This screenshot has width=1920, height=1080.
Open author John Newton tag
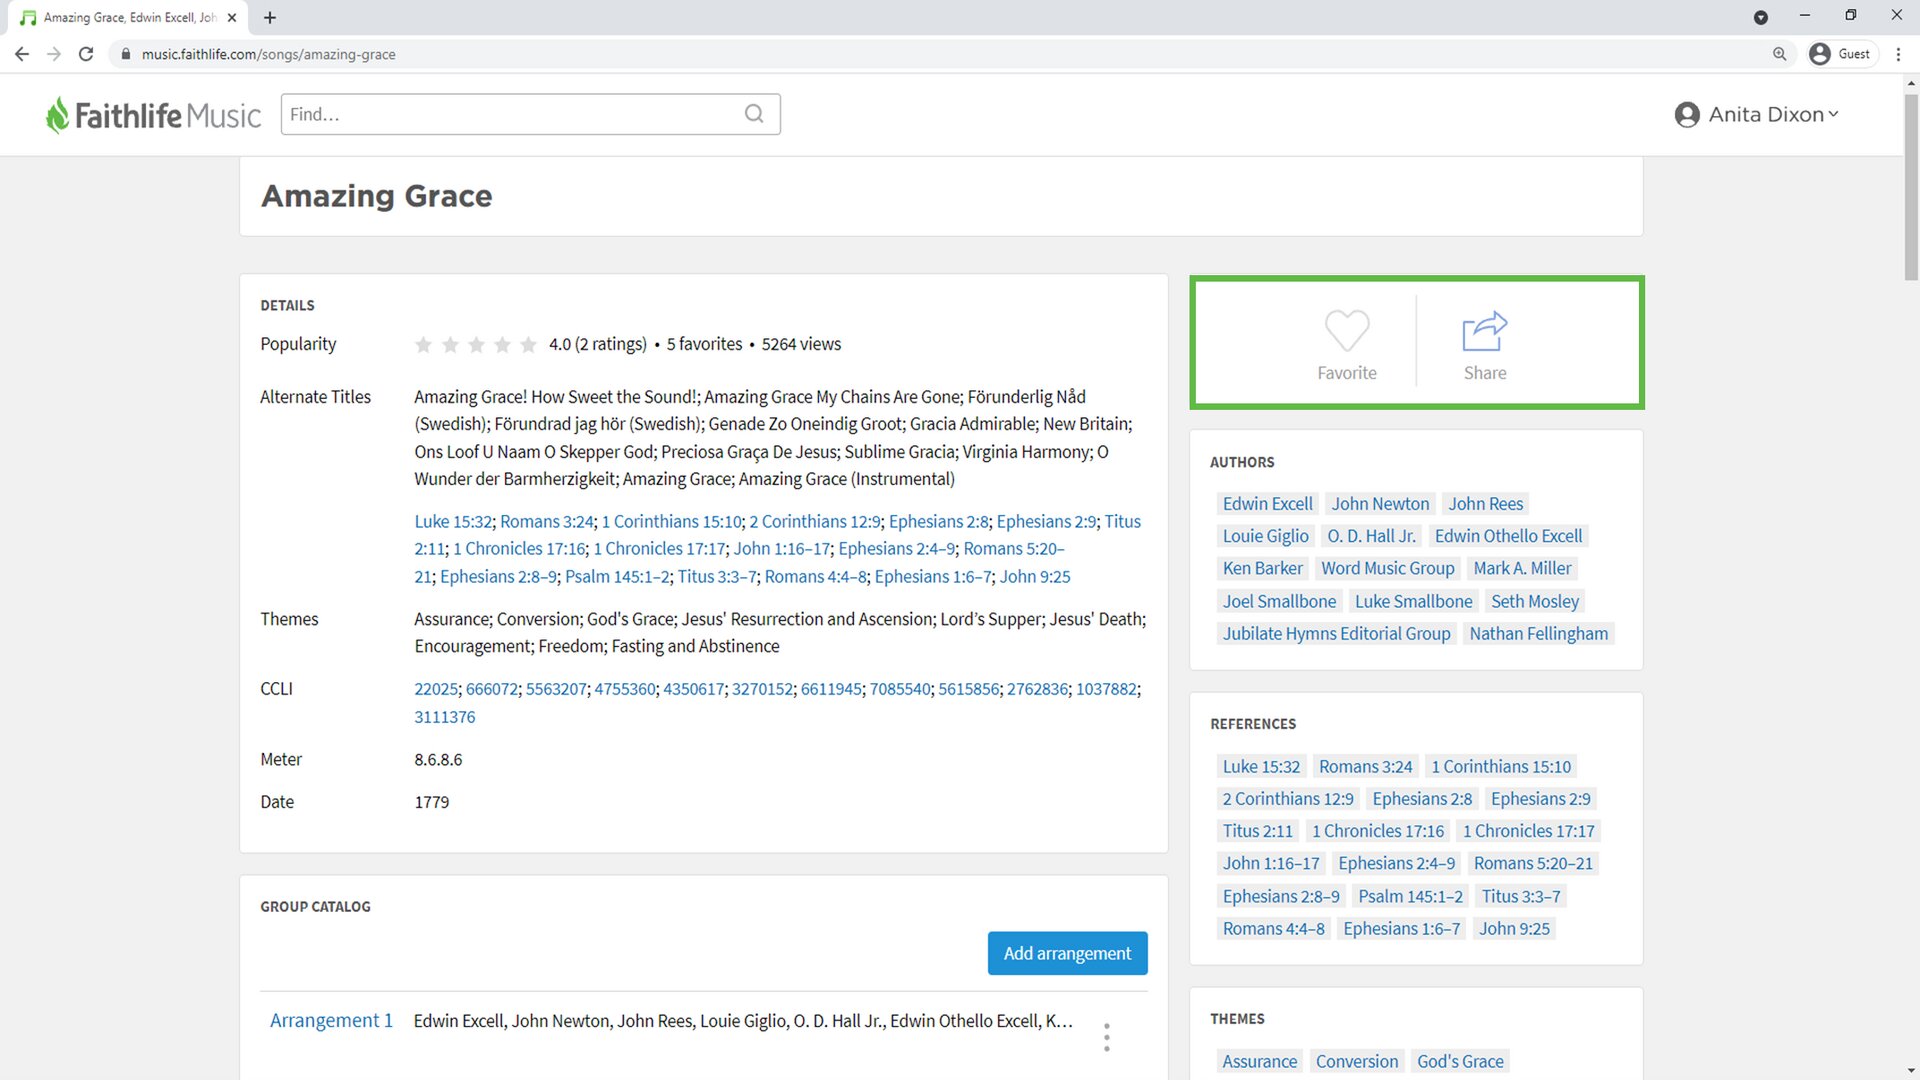click(x=1380, y=504)
